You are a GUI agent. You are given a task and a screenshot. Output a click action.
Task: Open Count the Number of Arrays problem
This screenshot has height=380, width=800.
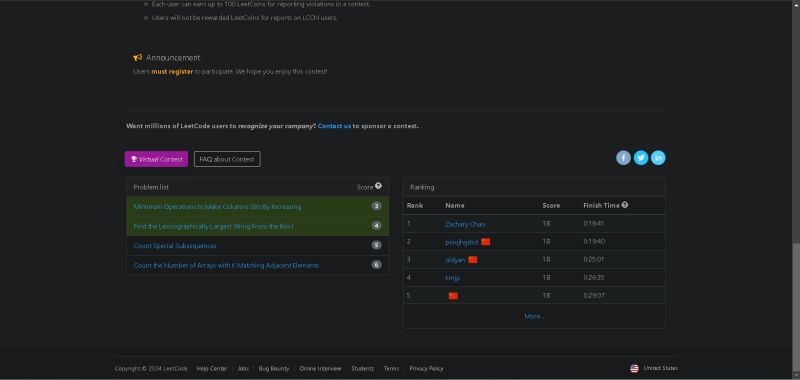[227, 265]
